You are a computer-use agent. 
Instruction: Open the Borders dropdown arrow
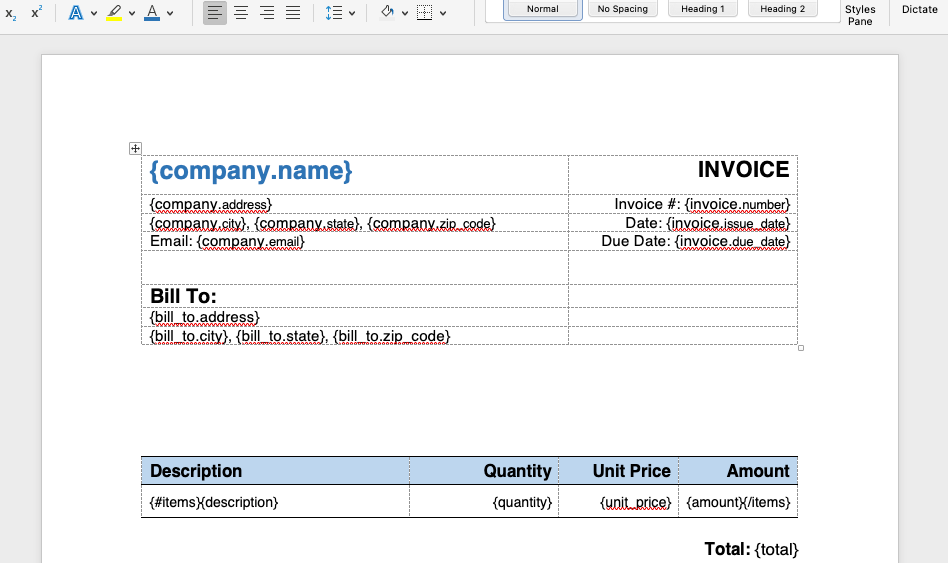(442, 13)
